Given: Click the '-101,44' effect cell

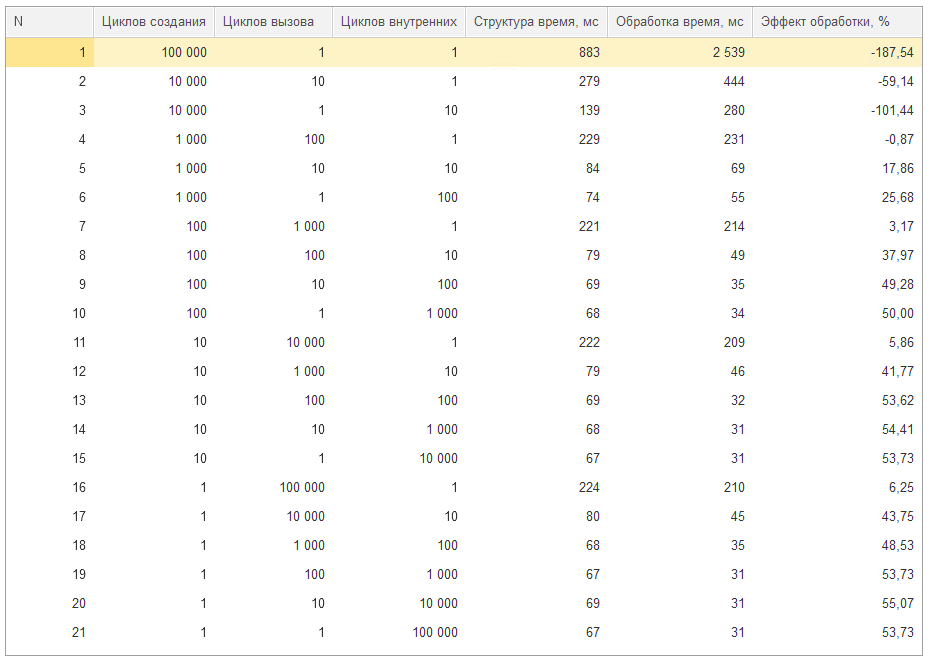Looking at the screenshot, I should 837,110.
